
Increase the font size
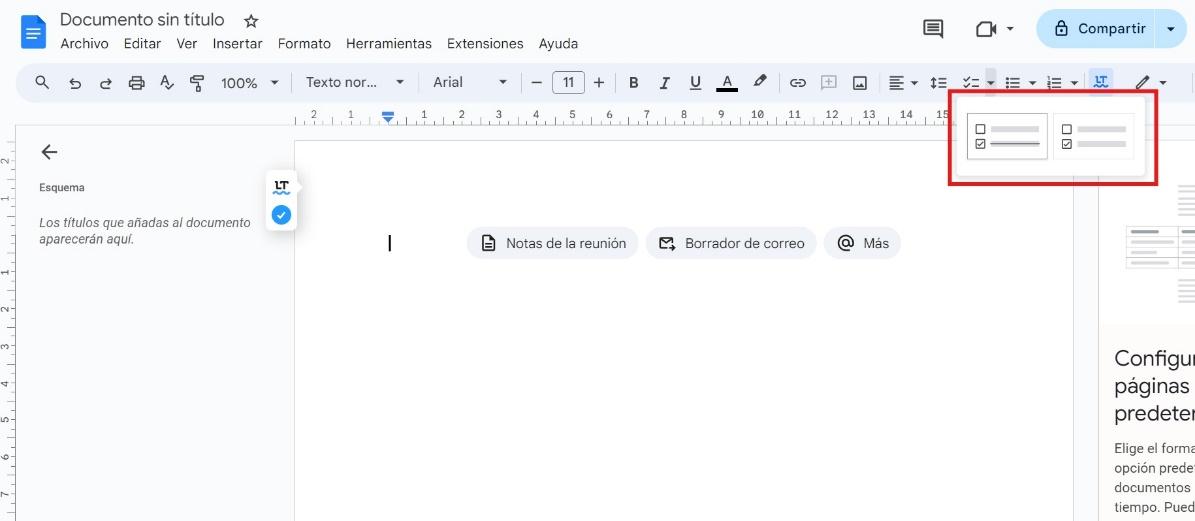click(x=599, y=82)
